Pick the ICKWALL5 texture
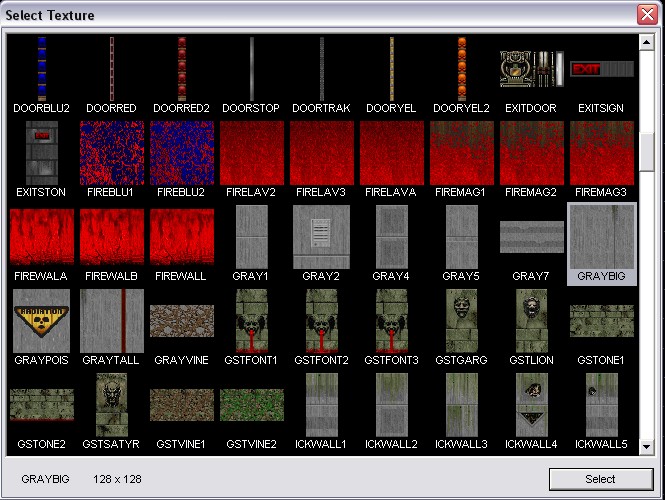Screen dimensions: 665x500 [x=602, y=405]
